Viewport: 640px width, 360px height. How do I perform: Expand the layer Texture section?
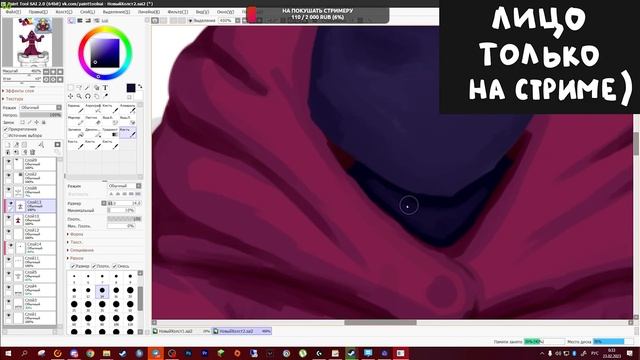point(13,99)
